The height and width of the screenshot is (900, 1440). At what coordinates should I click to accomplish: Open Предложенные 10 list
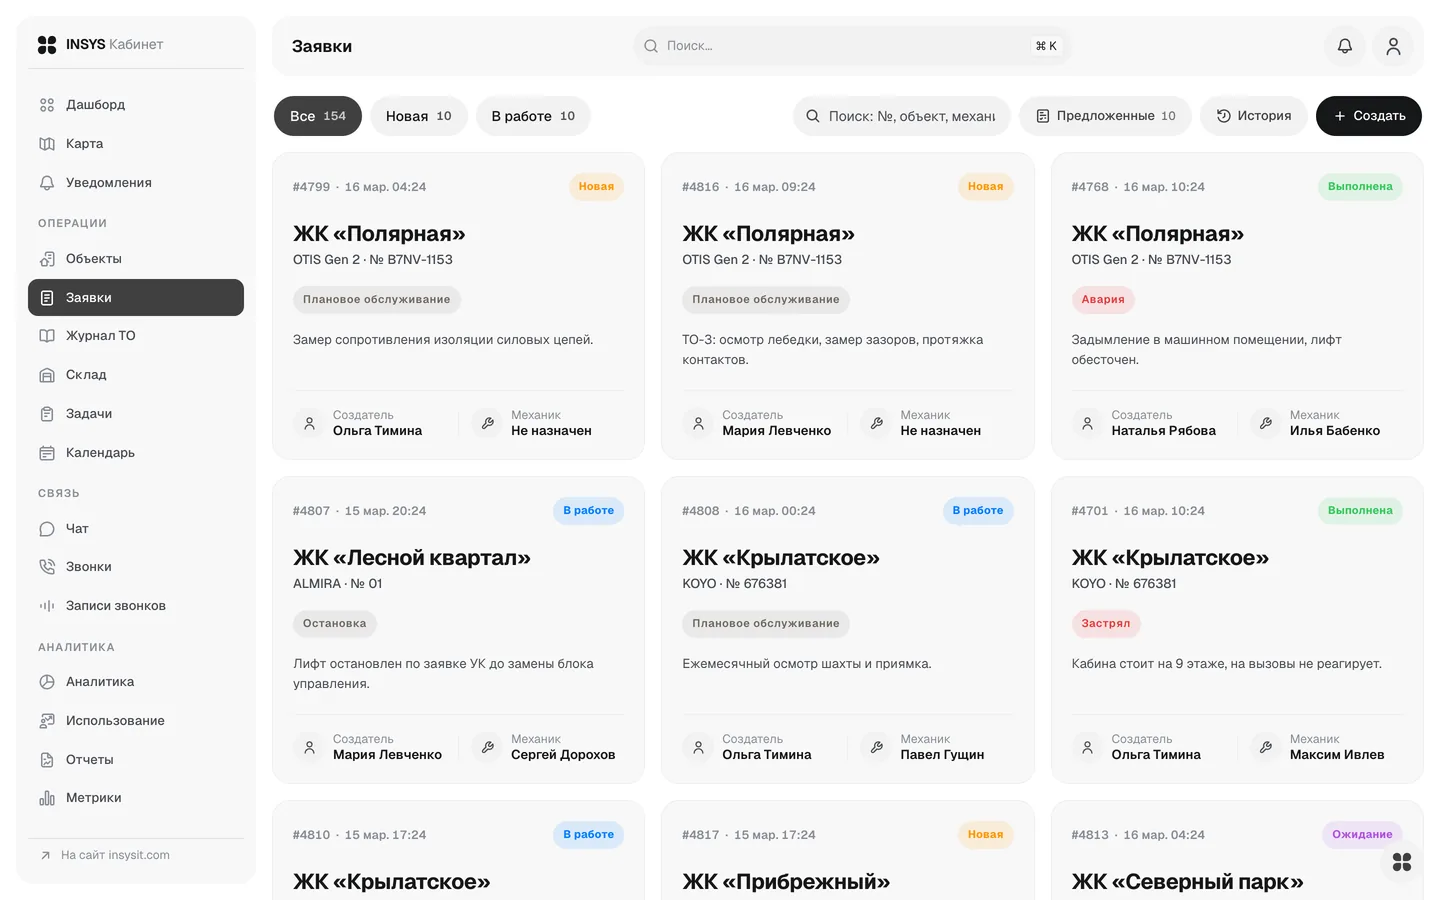(x=1105, y=116)
